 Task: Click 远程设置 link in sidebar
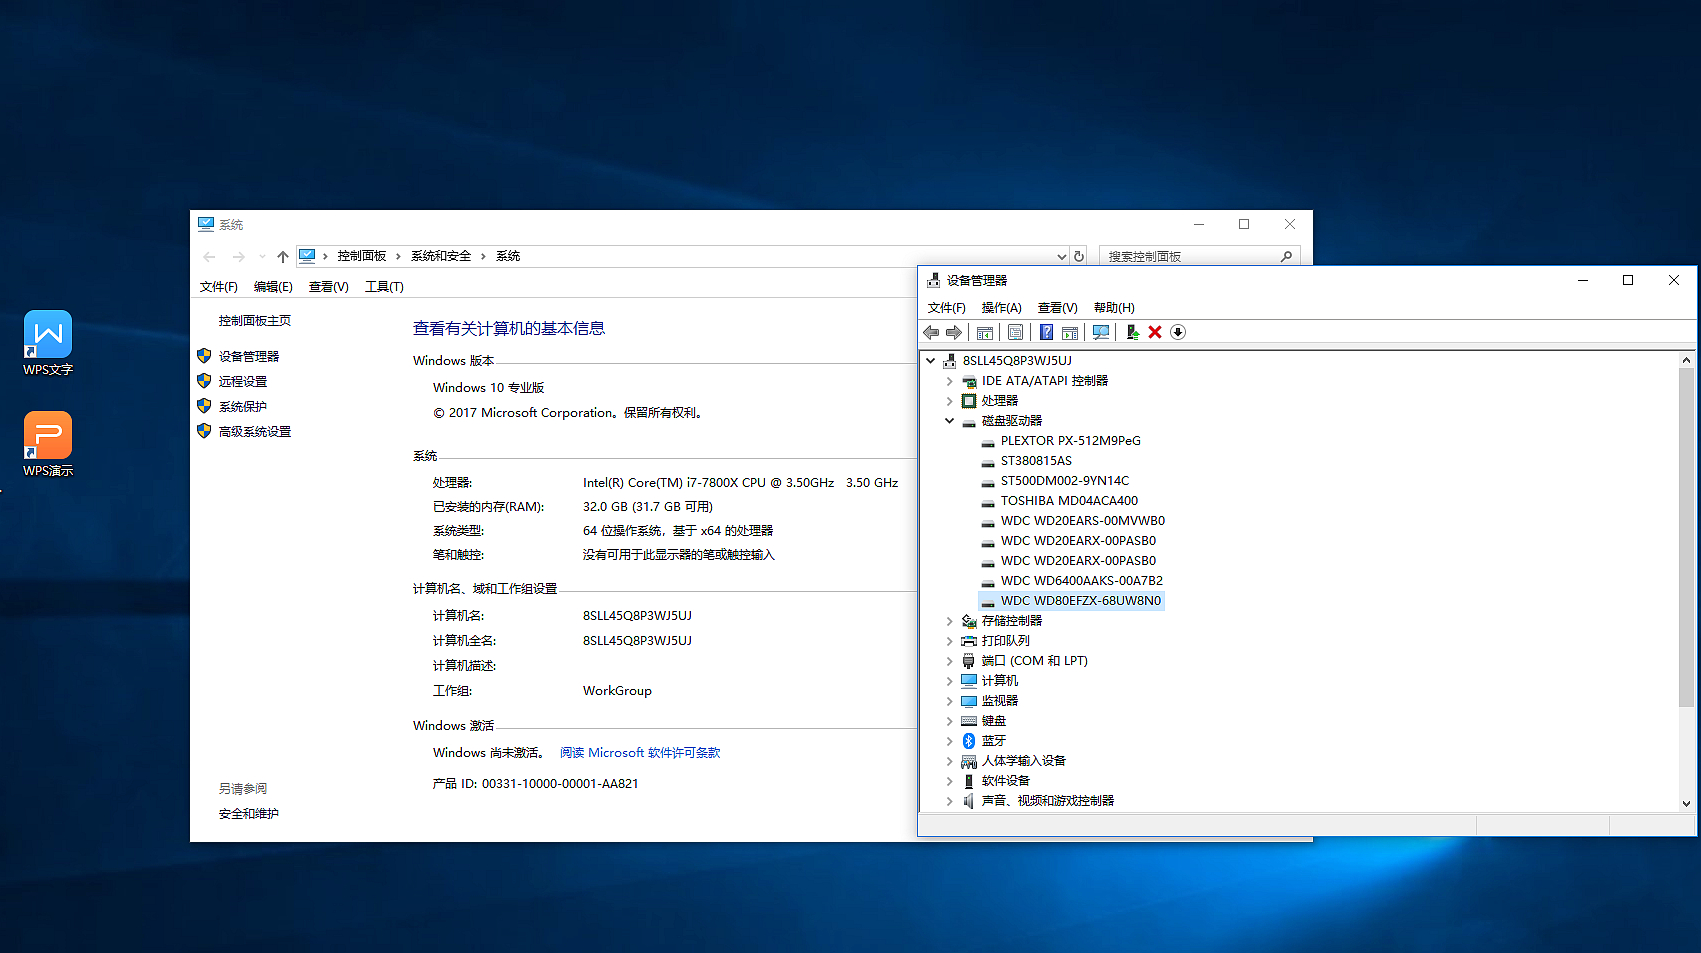coord(243,382)
